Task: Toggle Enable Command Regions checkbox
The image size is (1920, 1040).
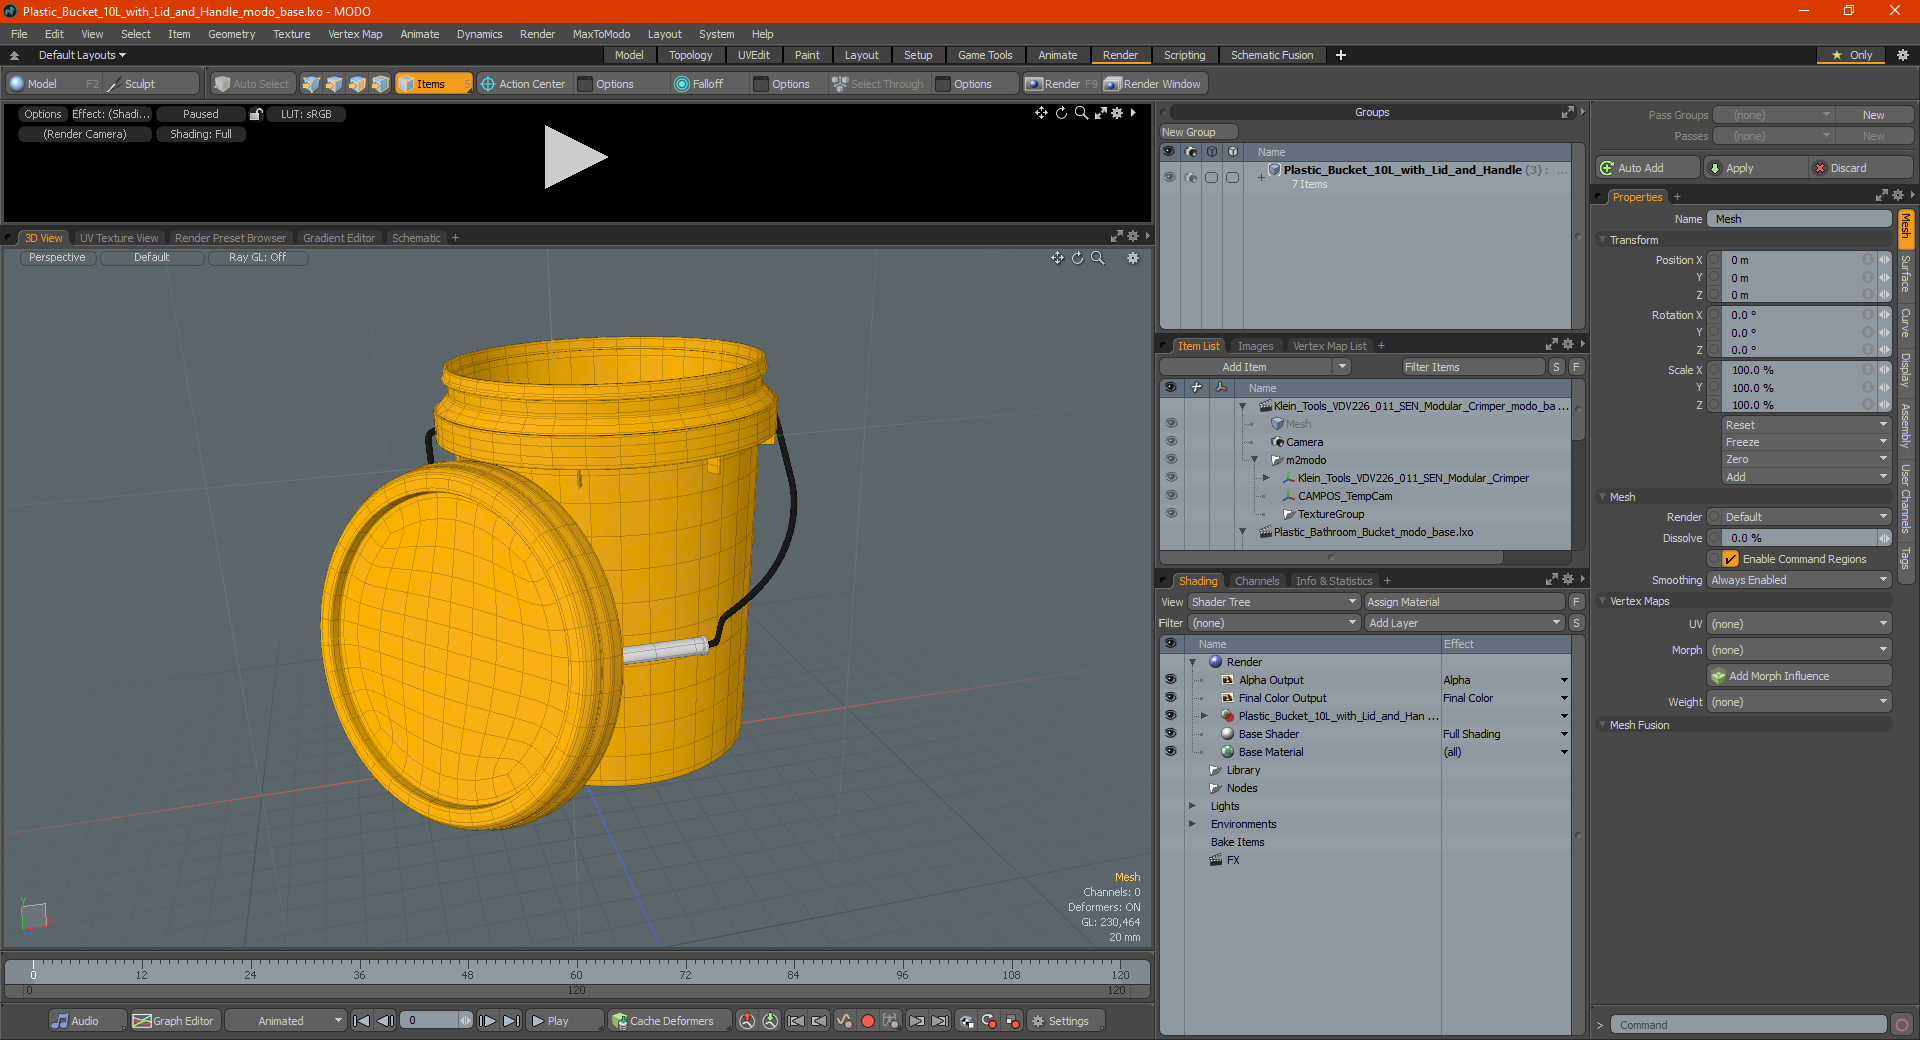Action: pos(1731,559)
